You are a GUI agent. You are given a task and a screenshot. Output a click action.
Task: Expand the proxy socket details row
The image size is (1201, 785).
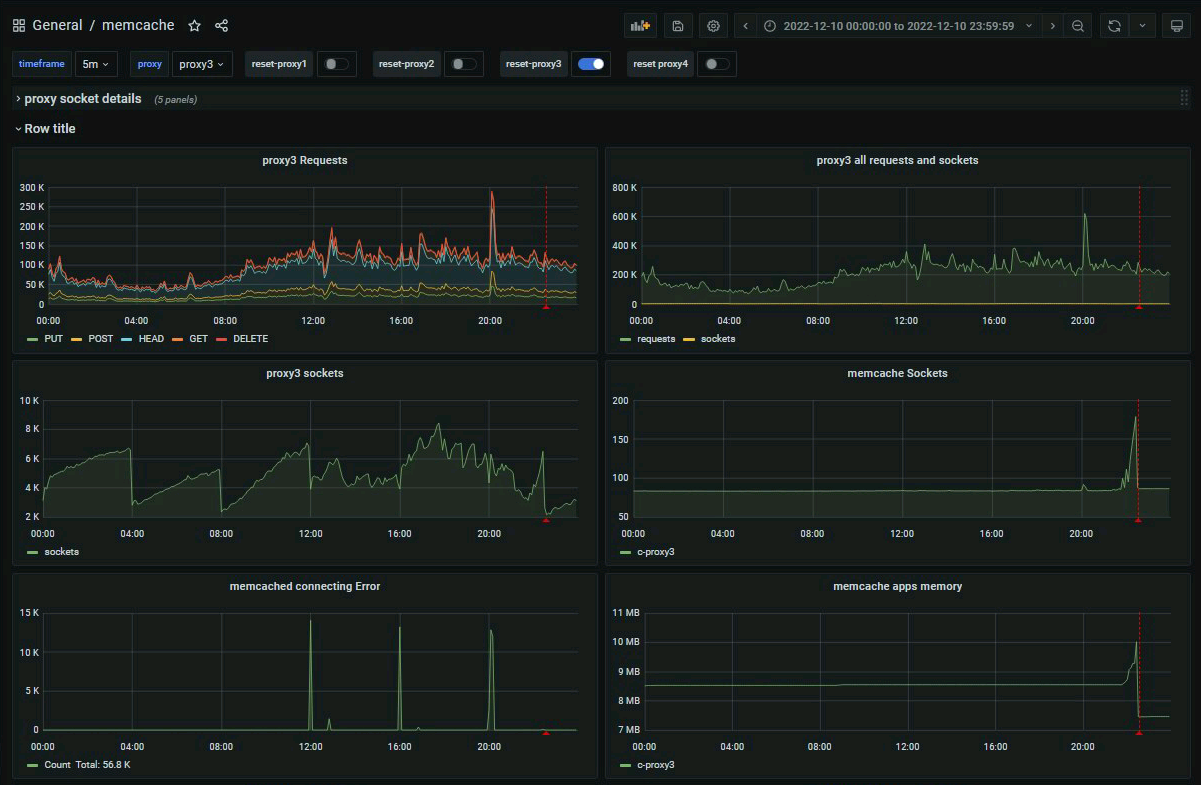tap(82, 99)
